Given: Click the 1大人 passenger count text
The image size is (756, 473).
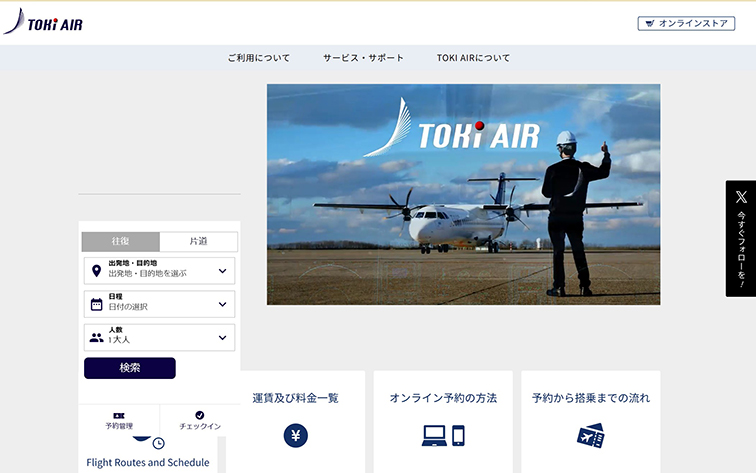Looking at the screenshot, I should click(119, 340).
